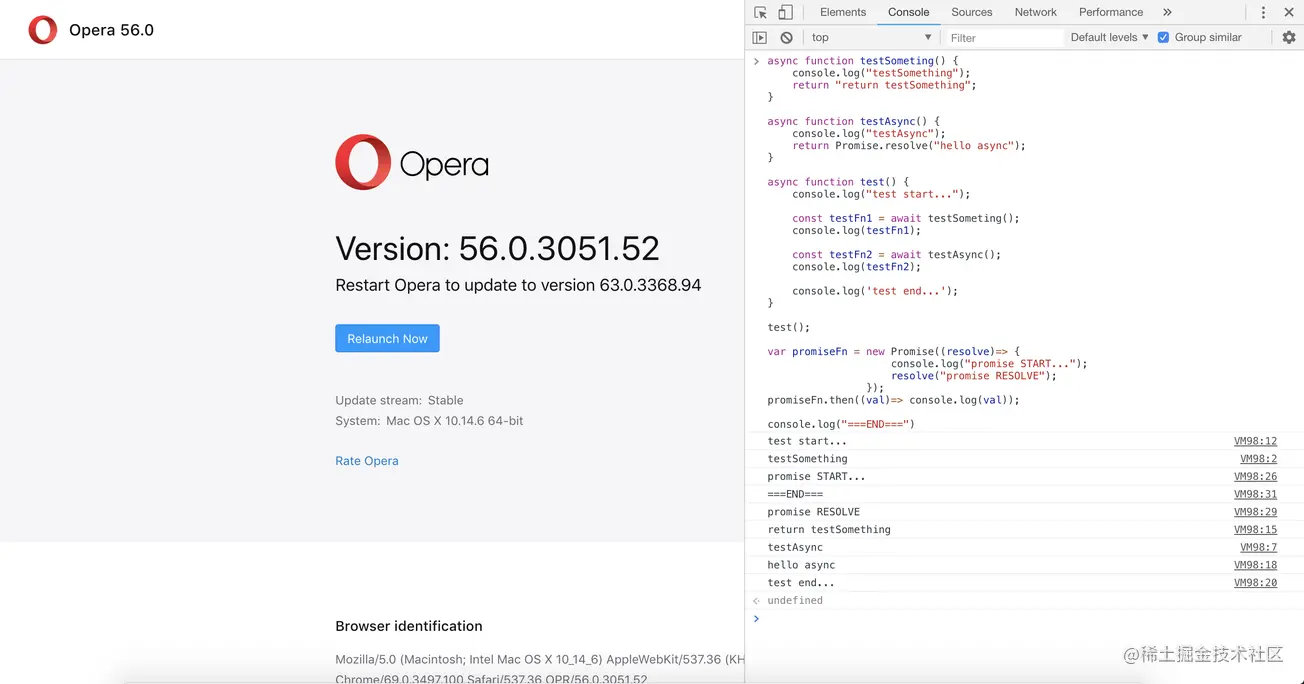Toggle the device toolbar icon
Image resolution: width=1304 pixels, height=684 pixels.
click(x=786, y=12)
